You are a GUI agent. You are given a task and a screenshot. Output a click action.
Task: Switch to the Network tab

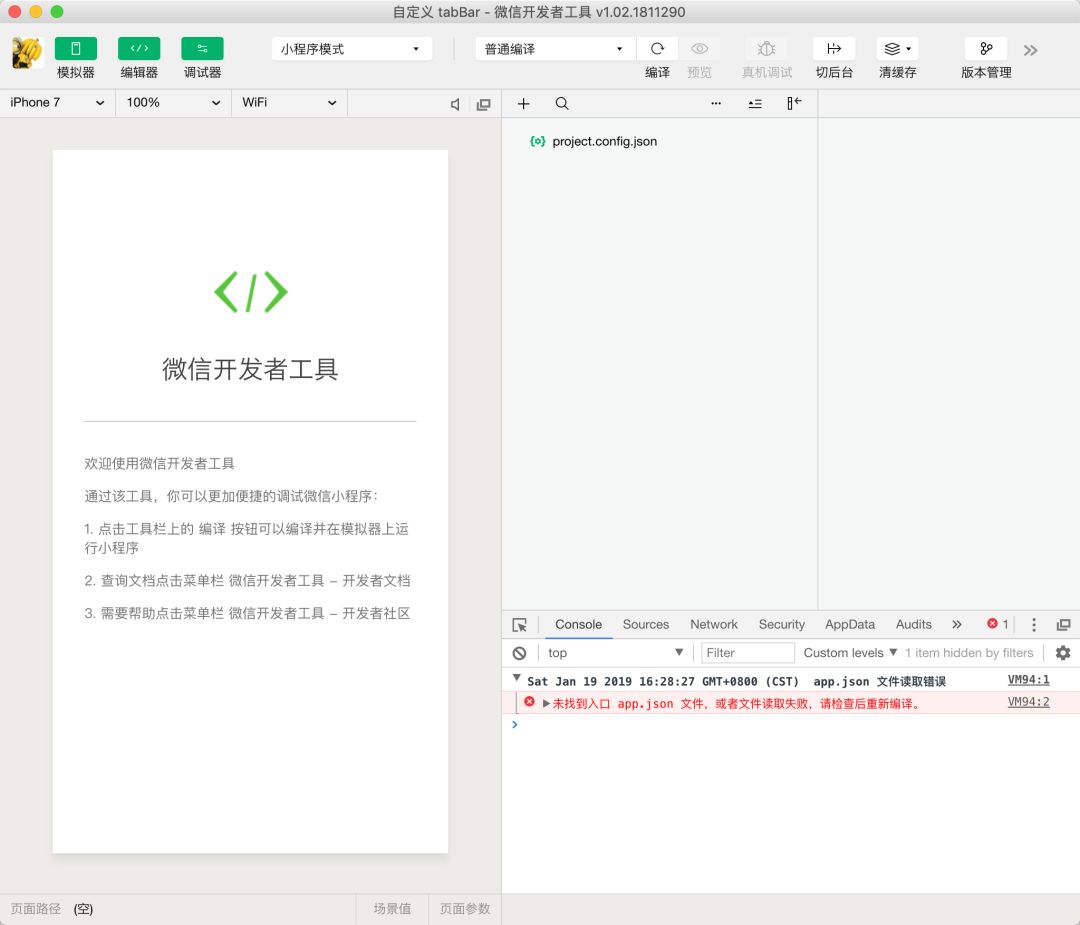[x=714, y=624]
